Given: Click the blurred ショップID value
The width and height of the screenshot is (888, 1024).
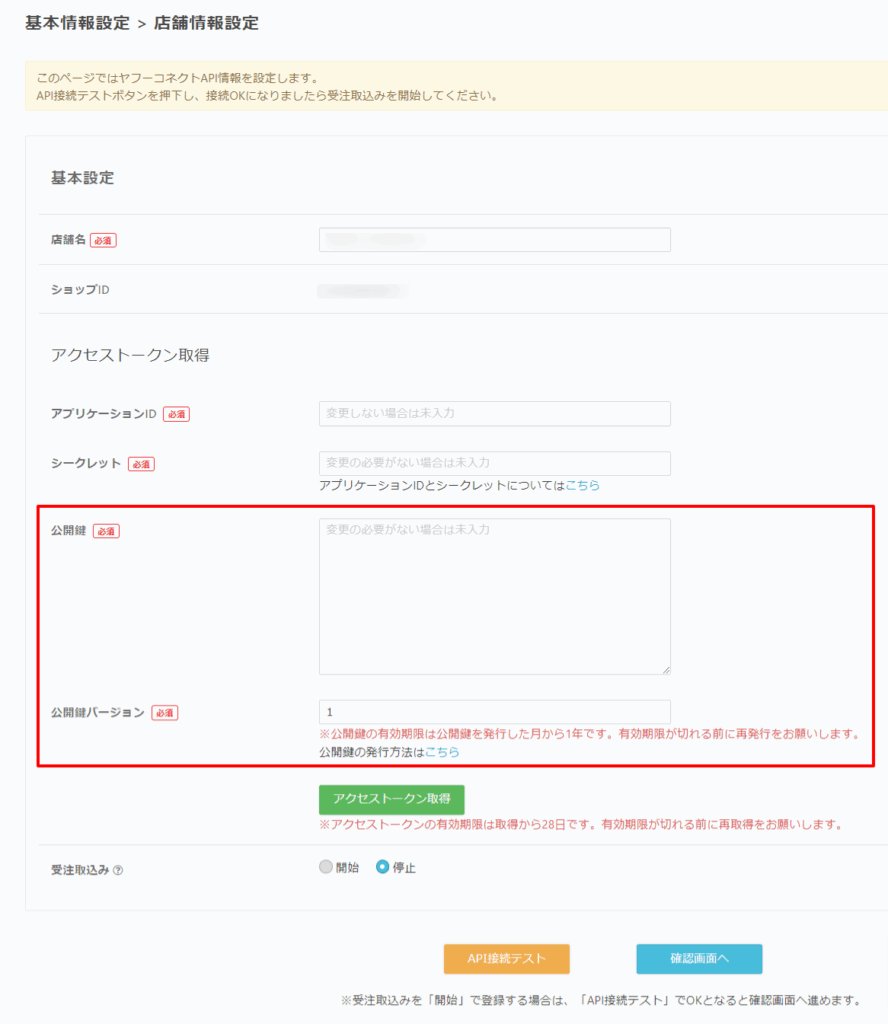Looking at the screenshot, I should 362,290.
